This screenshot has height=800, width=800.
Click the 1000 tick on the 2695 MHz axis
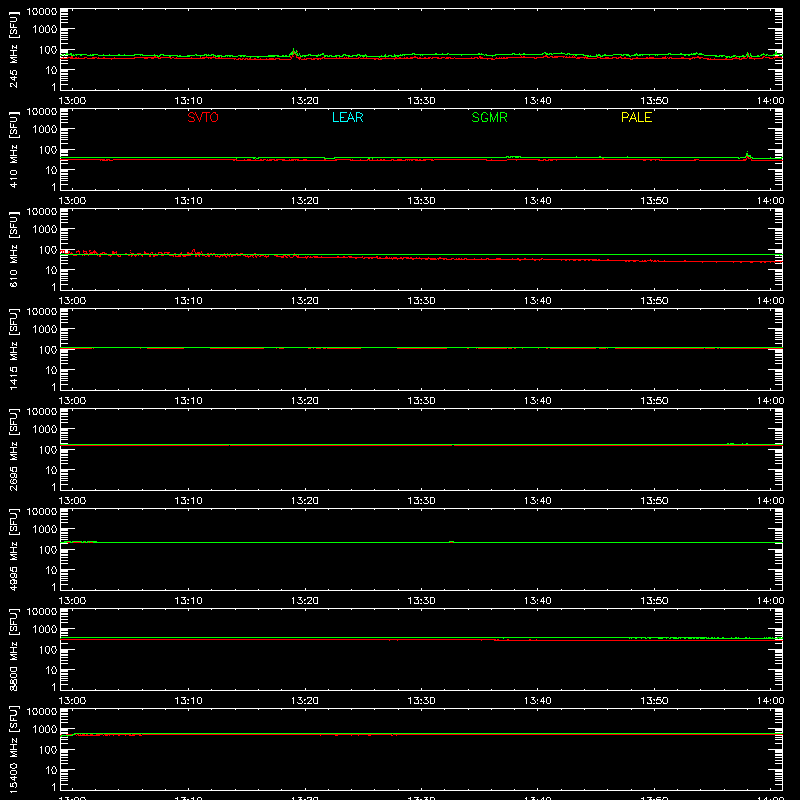tap(45, 430)
